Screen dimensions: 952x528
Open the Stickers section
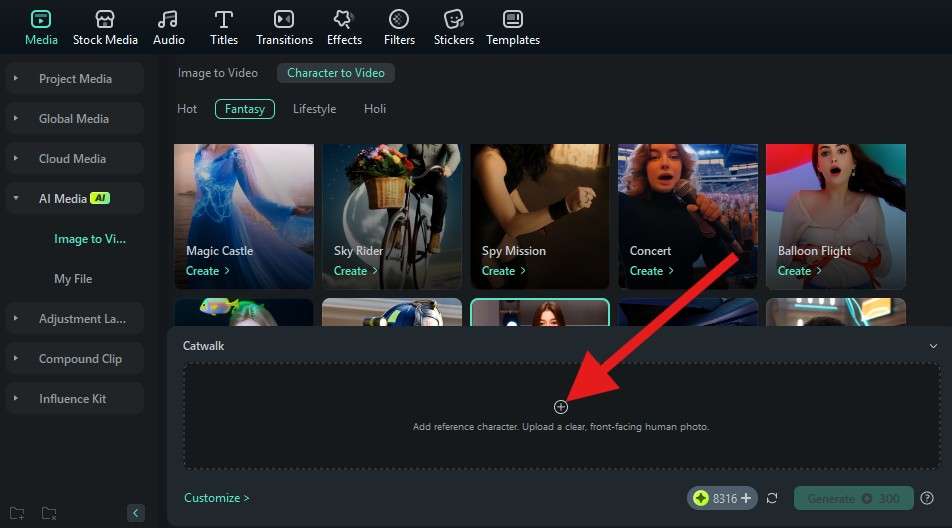click(x=454, y=28)
